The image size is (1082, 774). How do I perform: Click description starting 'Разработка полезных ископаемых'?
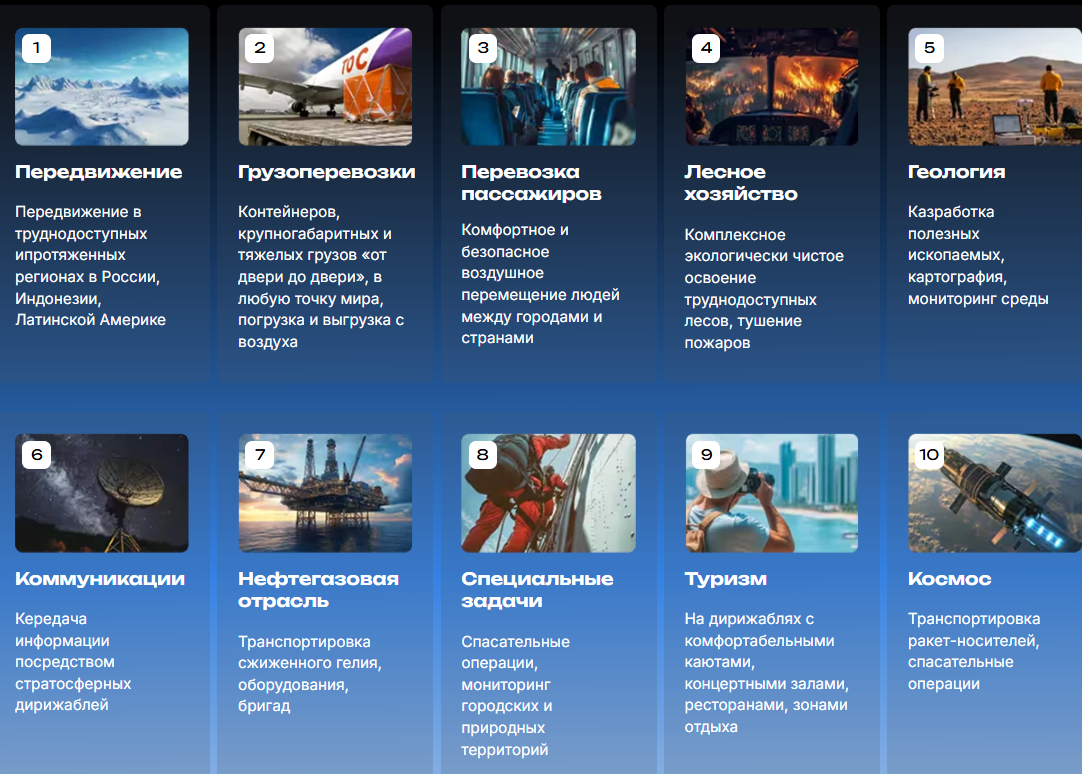click(x=978, y=255)
